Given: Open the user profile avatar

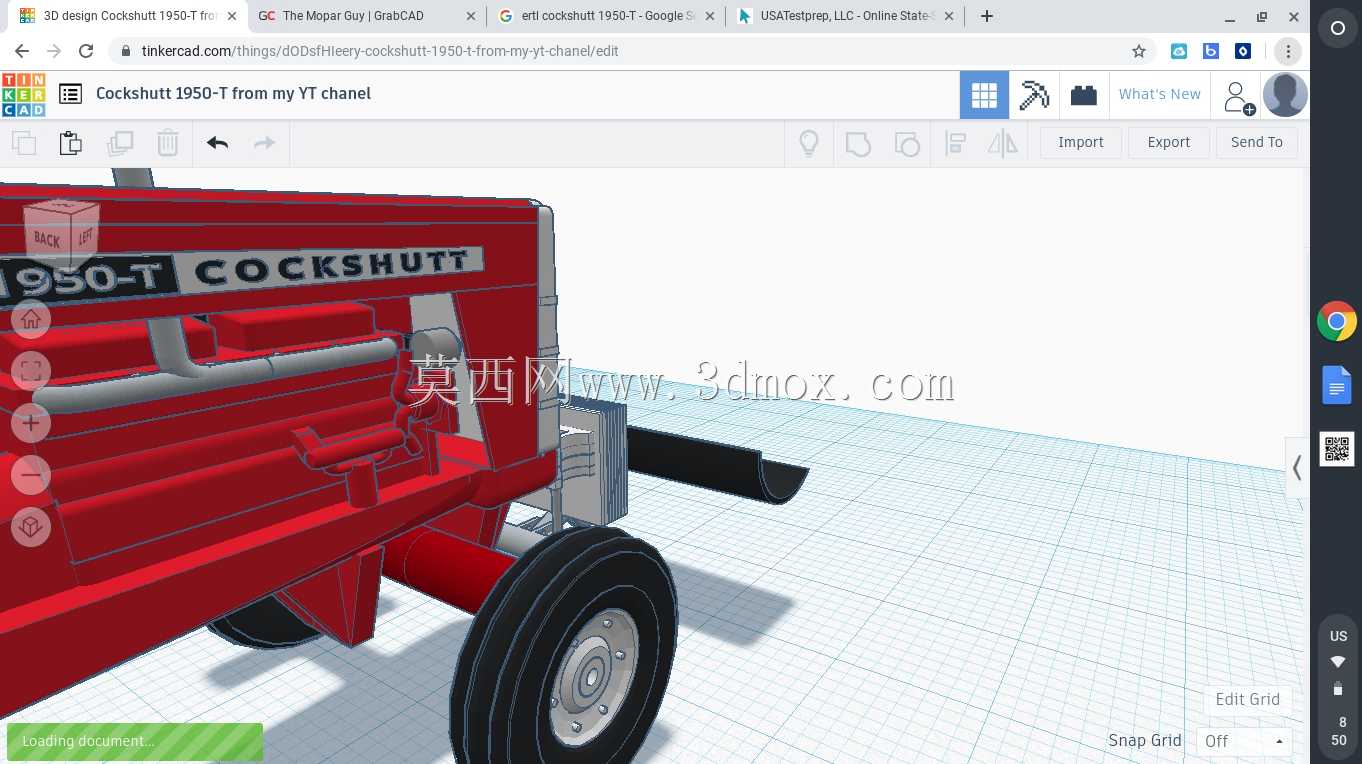Looking at the screenshot, I should point(1285,95).
